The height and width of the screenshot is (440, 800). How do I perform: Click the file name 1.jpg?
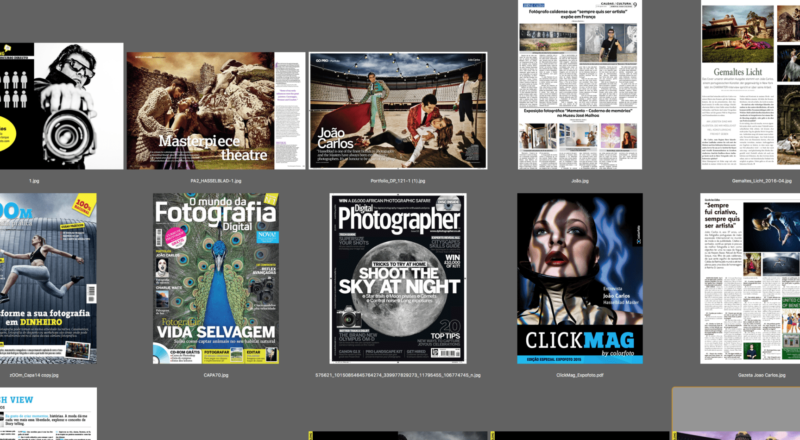pyautogui.click(x=34, y=181)
